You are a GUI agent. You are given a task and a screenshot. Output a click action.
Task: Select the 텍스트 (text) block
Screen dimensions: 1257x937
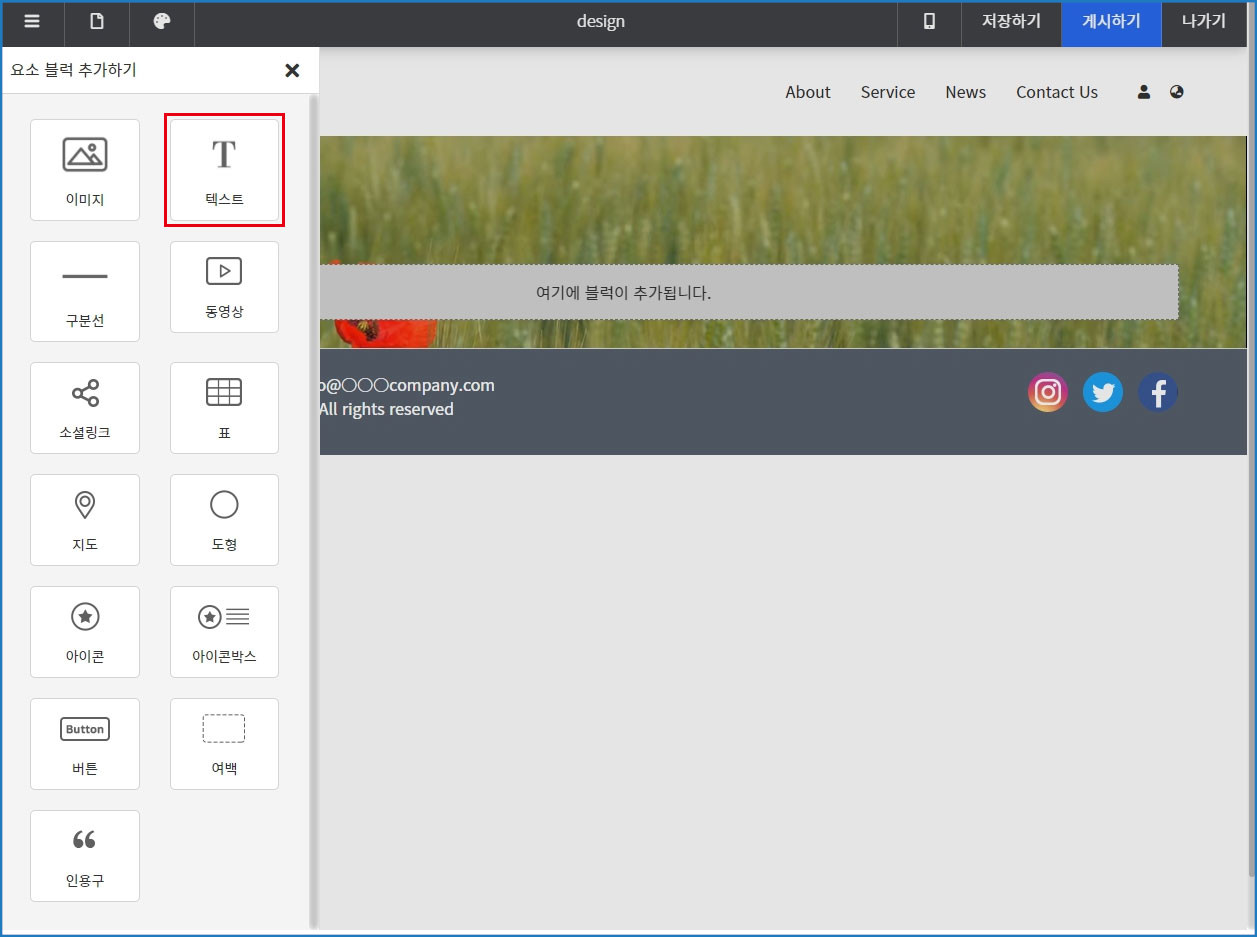coord(224,170)
